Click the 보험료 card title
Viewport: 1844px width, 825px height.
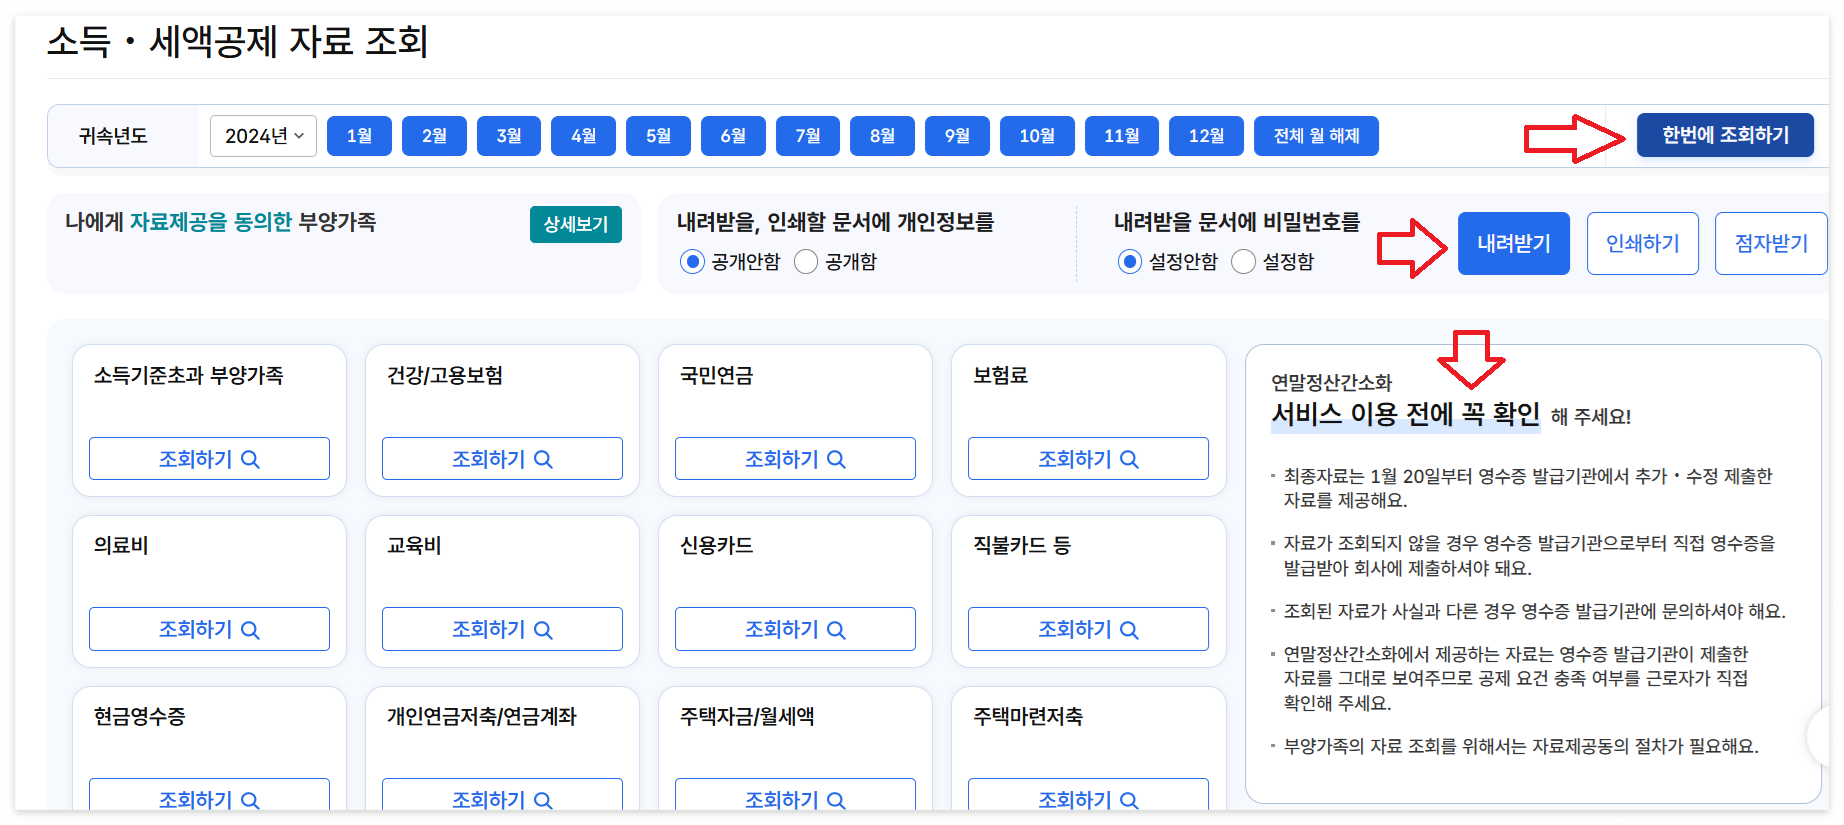[1000, 376]
